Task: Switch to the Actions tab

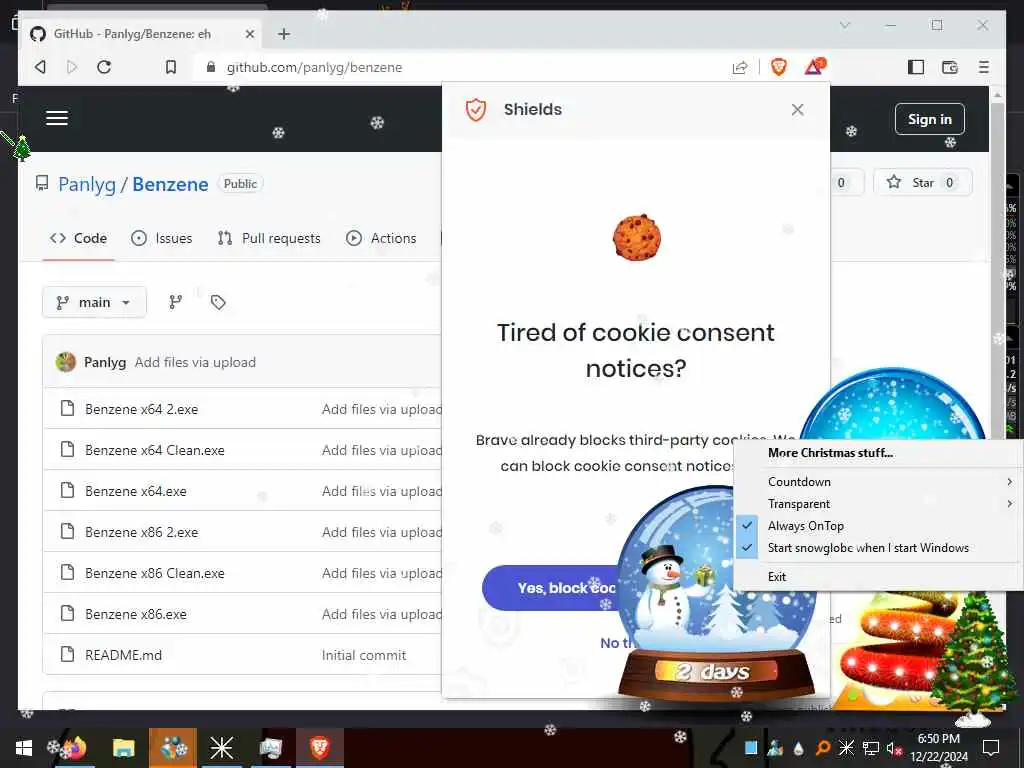Action: point(381,238)
